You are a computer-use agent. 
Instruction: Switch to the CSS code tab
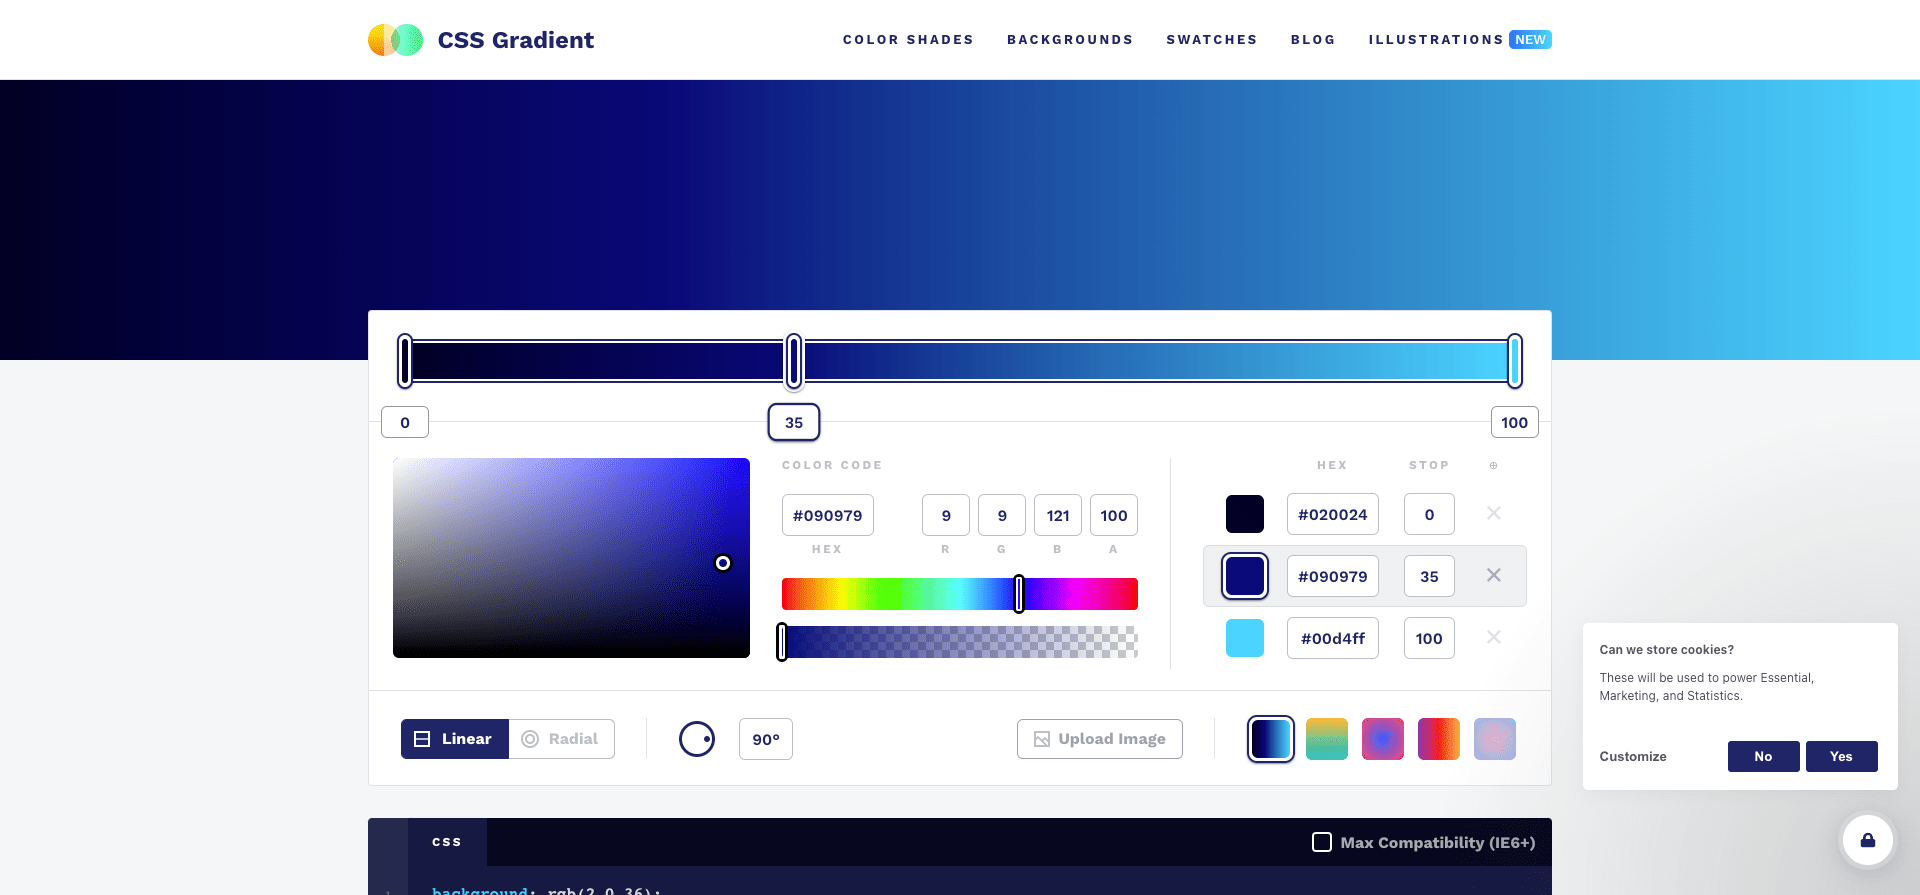(x=447, y=842)
